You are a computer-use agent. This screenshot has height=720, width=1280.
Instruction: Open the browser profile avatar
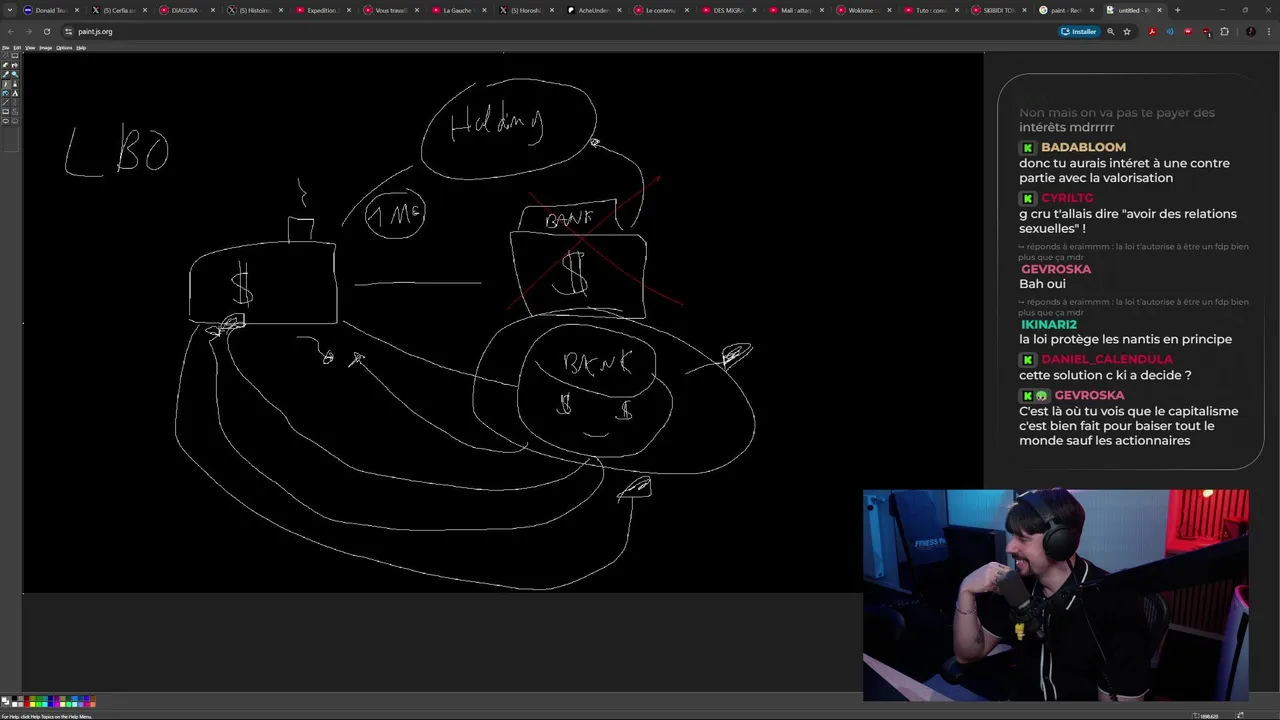(1251, 31)
